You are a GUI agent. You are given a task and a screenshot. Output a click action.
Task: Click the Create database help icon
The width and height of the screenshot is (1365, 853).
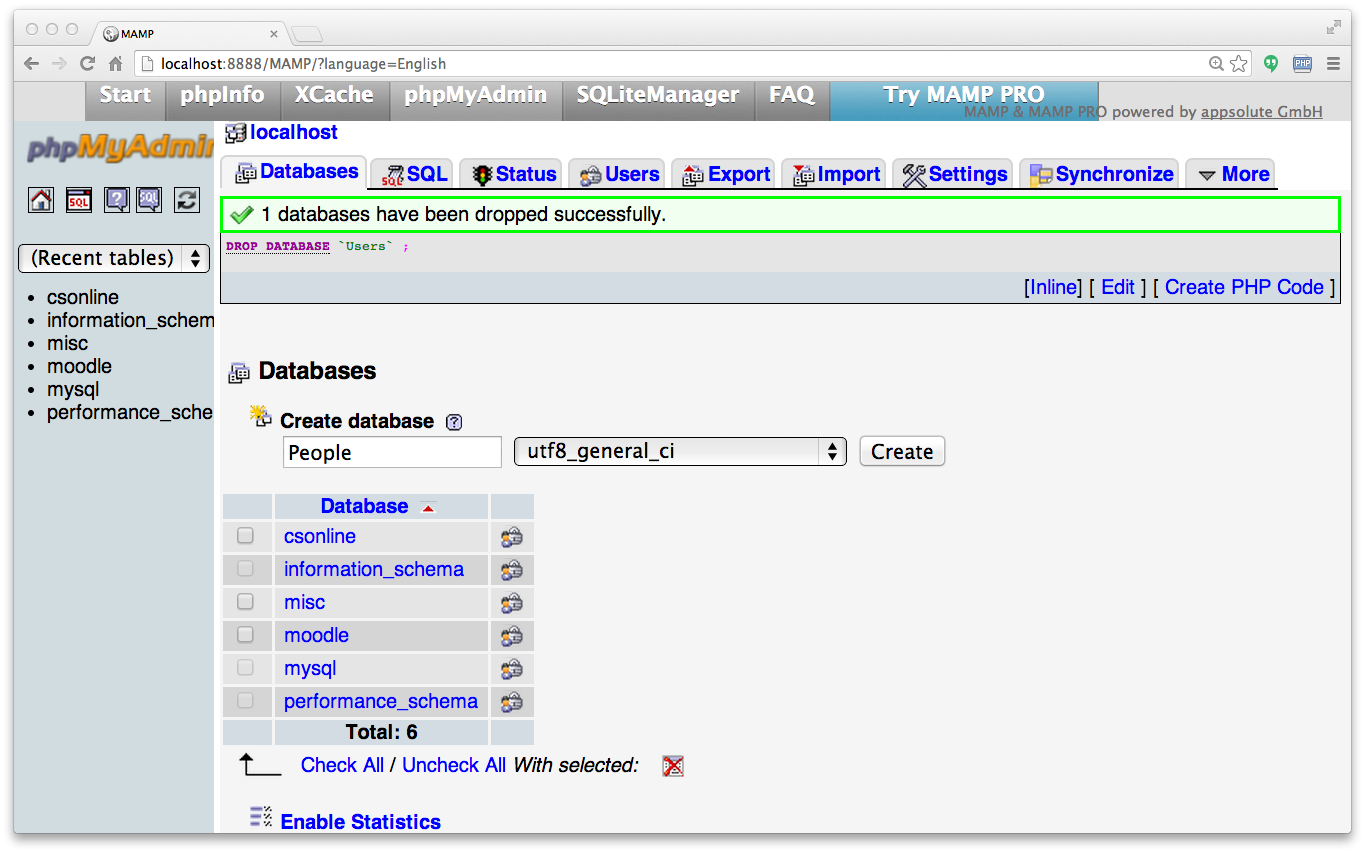(454, 422)
